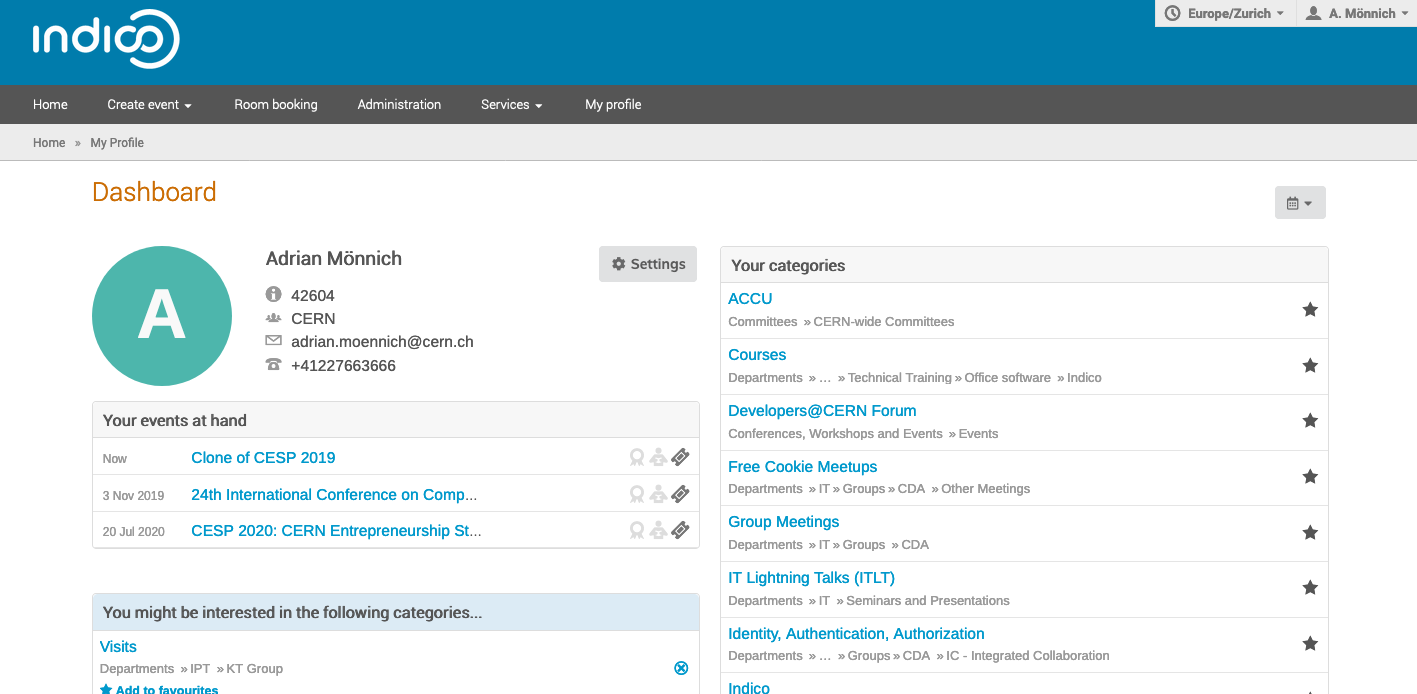The height and width of the screenshot is (694, 1417).
Task: Toggle the star for Free Cookie Meetups
Action: (1310, 477)
